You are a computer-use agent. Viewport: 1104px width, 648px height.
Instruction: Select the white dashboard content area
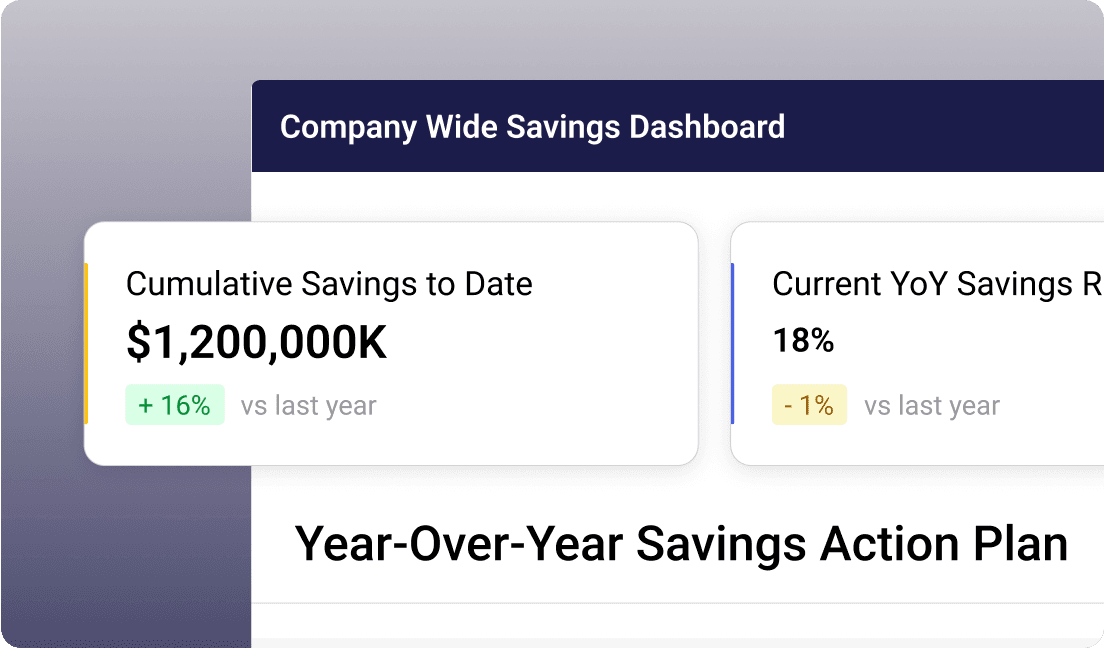[500, 490]
